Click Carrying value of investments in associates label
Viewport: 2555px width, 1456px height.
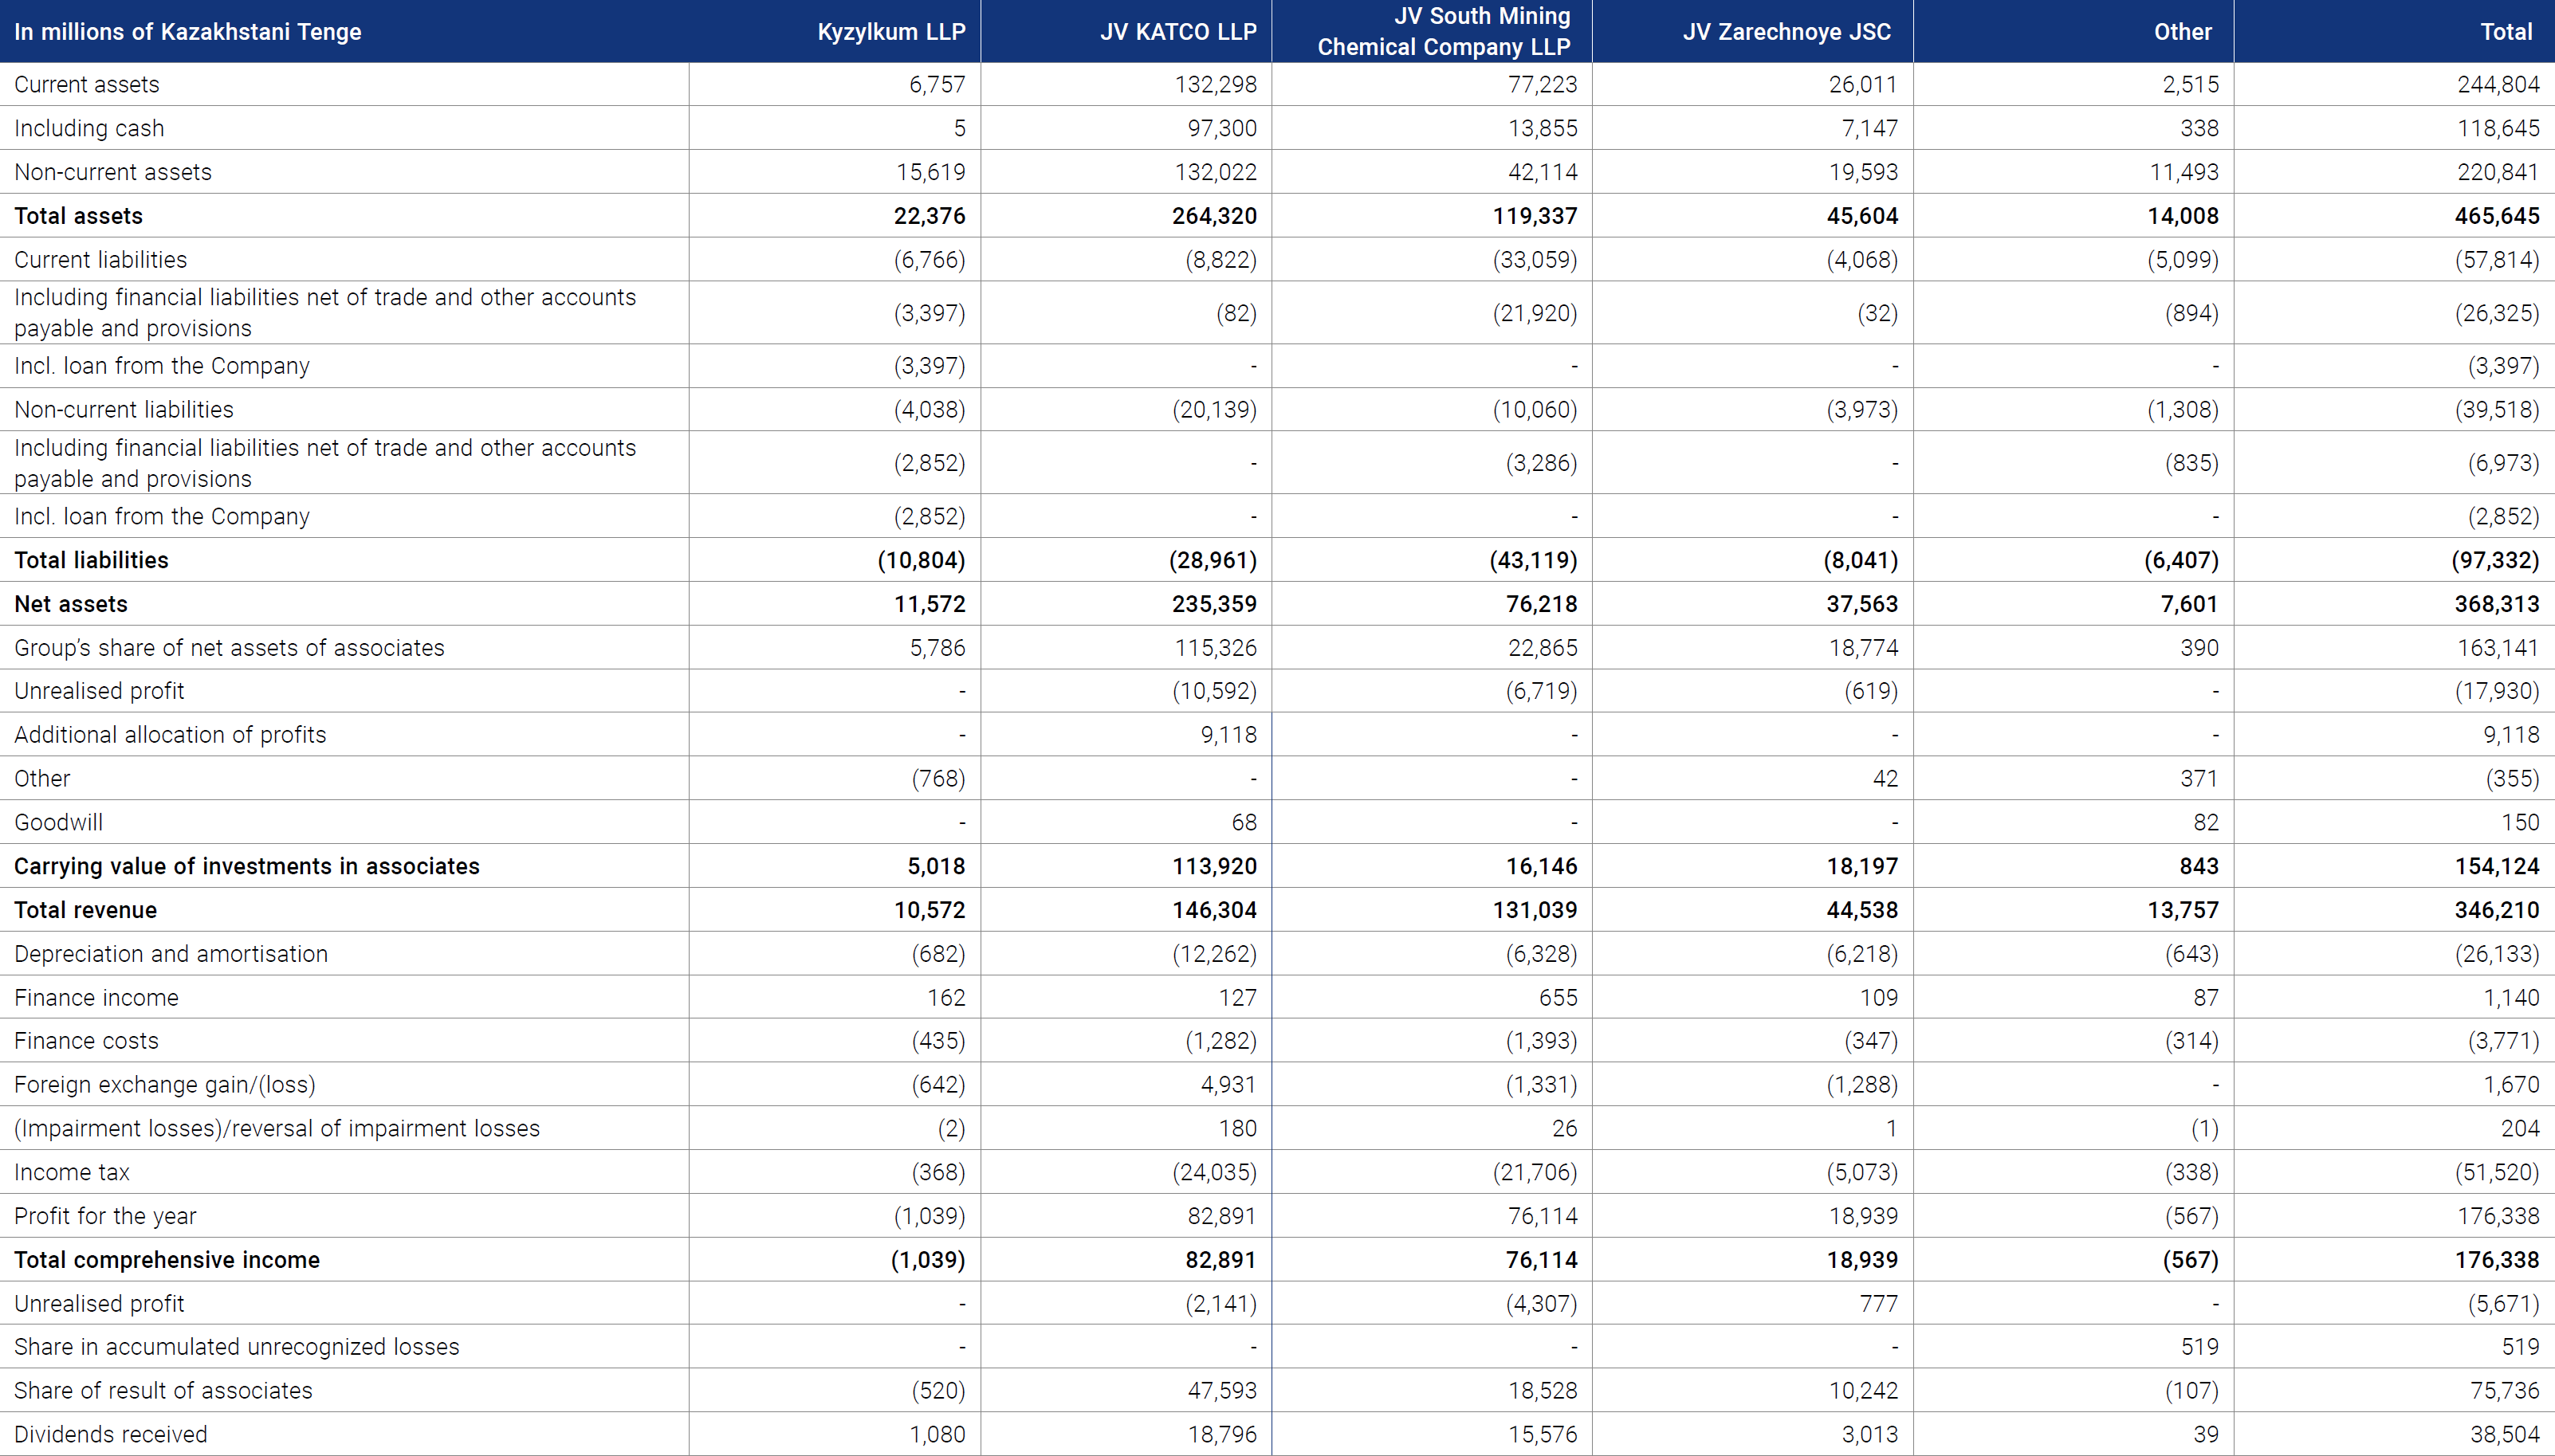point(247,866)
